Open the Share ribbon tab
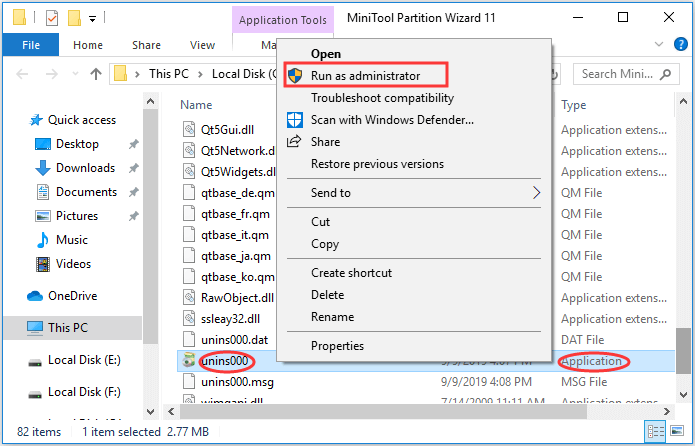695x446 pixels. point(146,45)
